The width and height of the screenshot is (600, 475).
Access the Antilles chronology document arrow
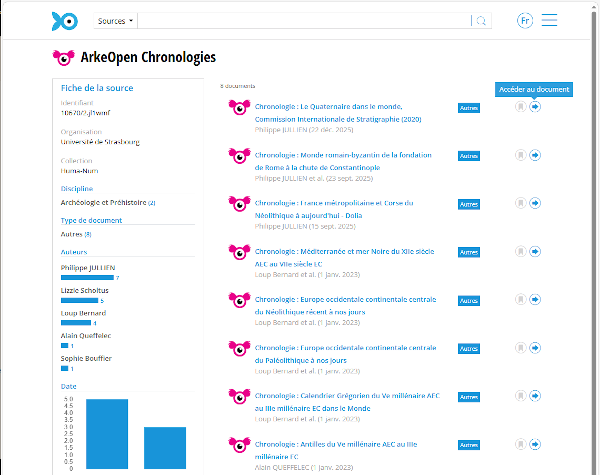[x=535, y=444]
